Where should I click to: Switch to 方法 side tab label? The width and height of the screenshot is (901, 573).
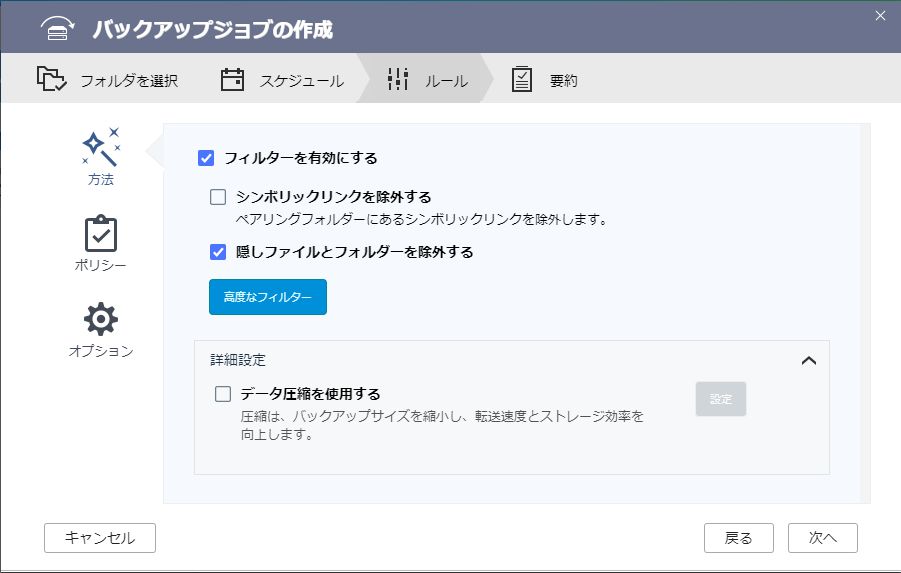pyautogui.click(x=101, y=179)
